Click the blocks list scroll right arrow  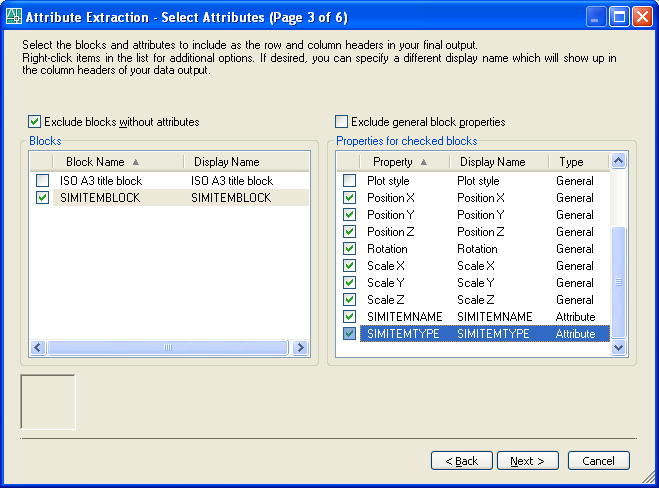pyautogui.click(x=301, y=348)
